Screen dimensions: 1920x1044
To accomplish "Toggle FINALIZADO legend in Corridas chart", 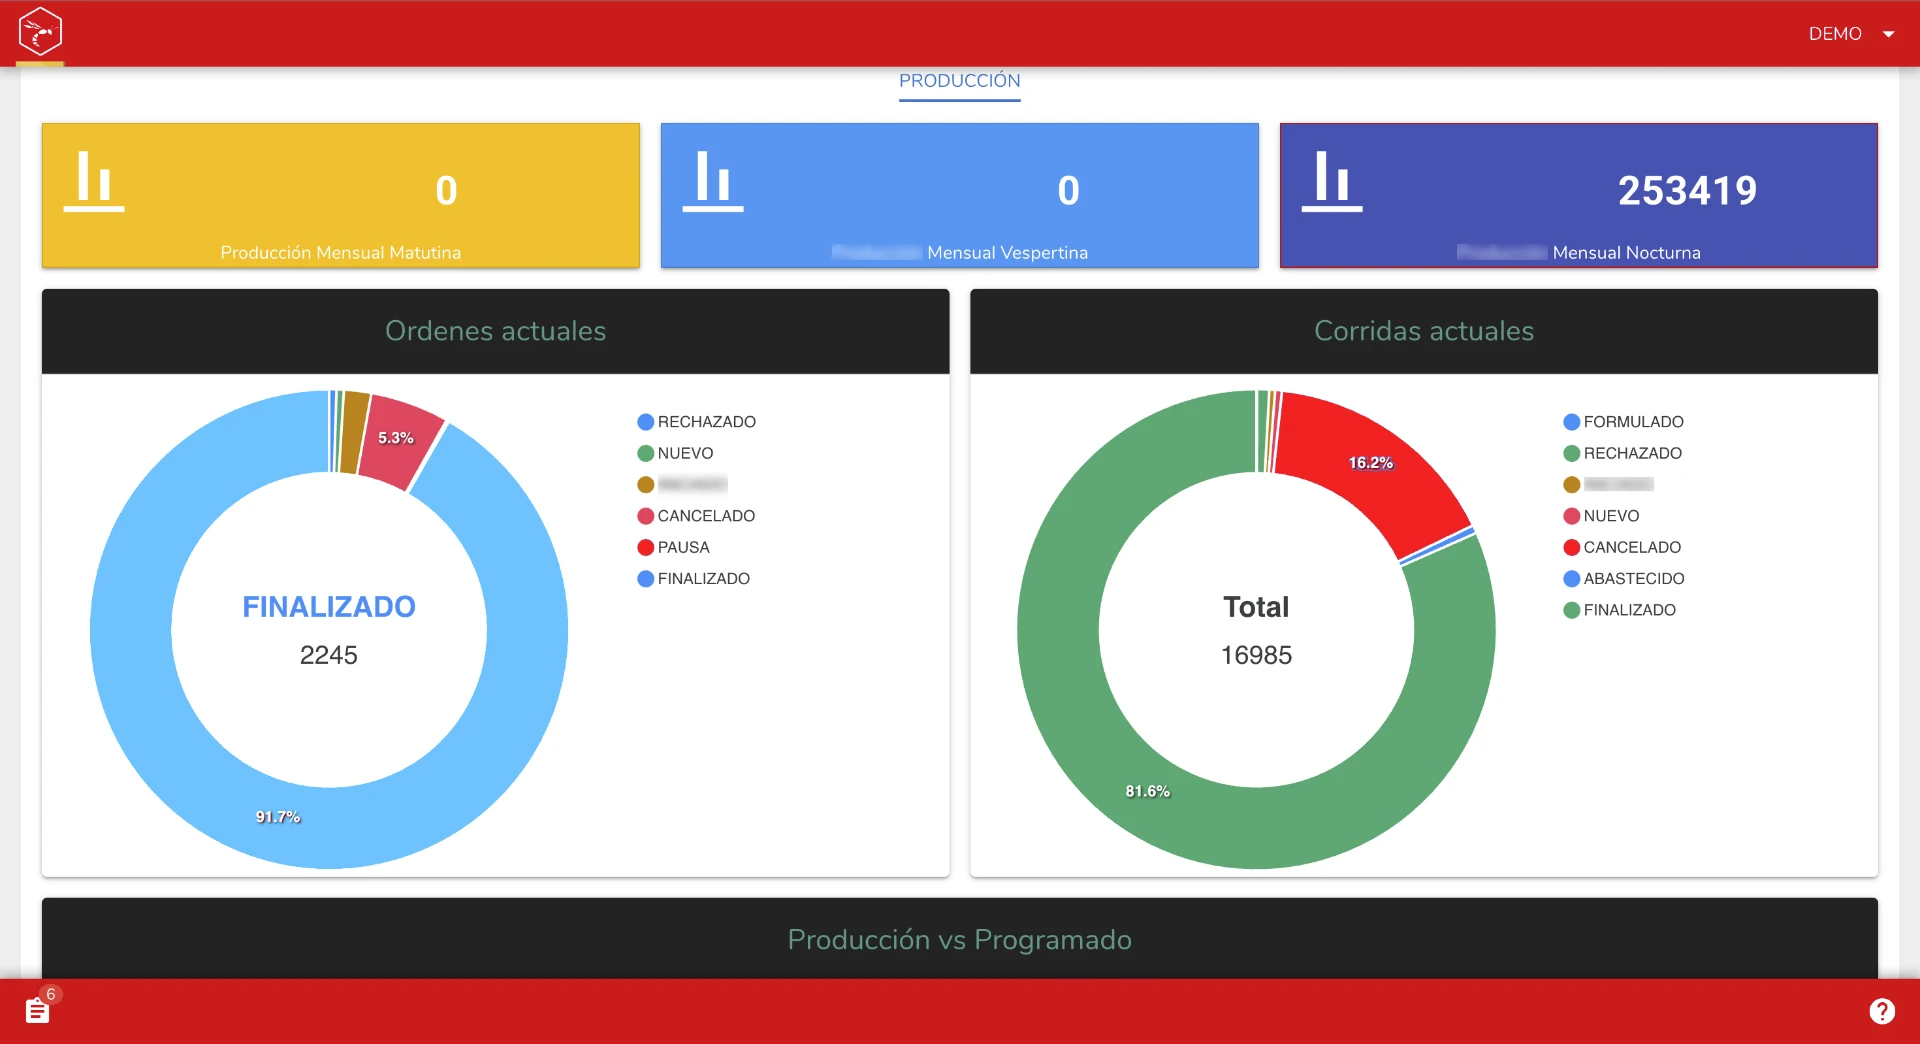I will (x=1620, y=610).
